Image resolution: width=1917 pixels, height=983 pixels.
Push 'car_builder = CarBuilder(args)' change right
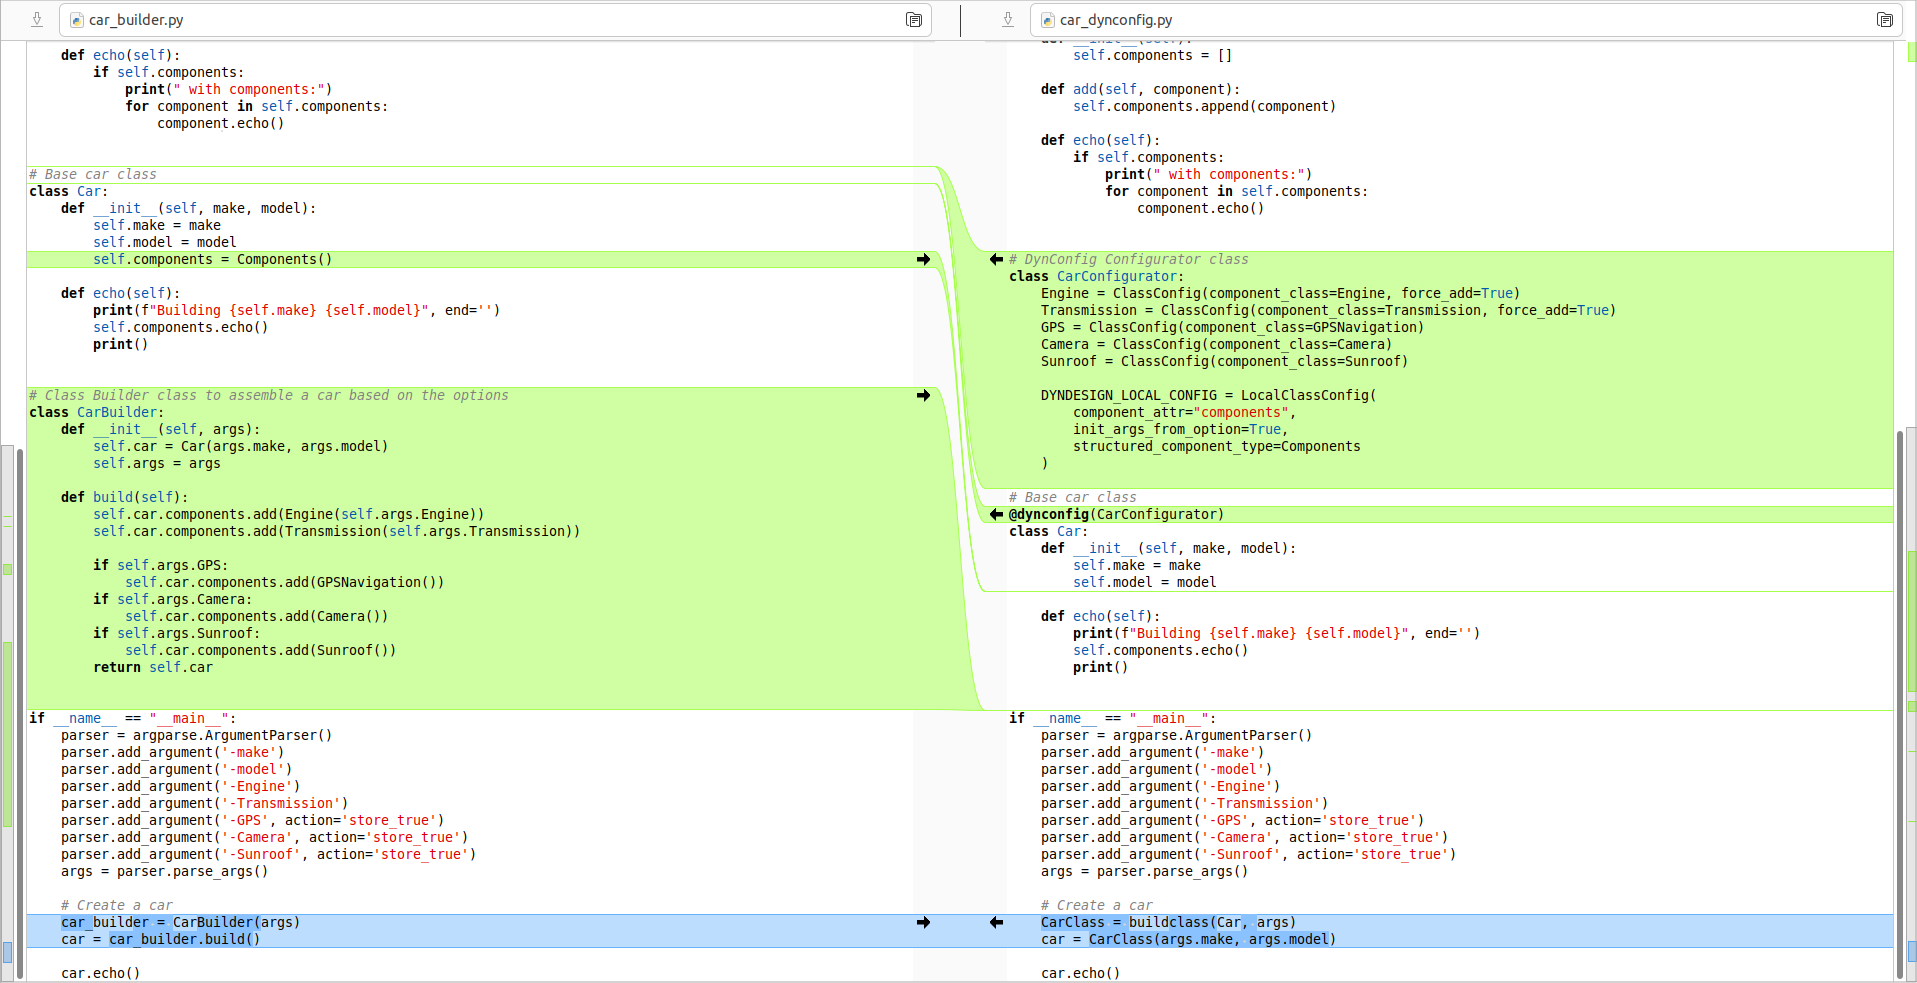pos(923,922)
